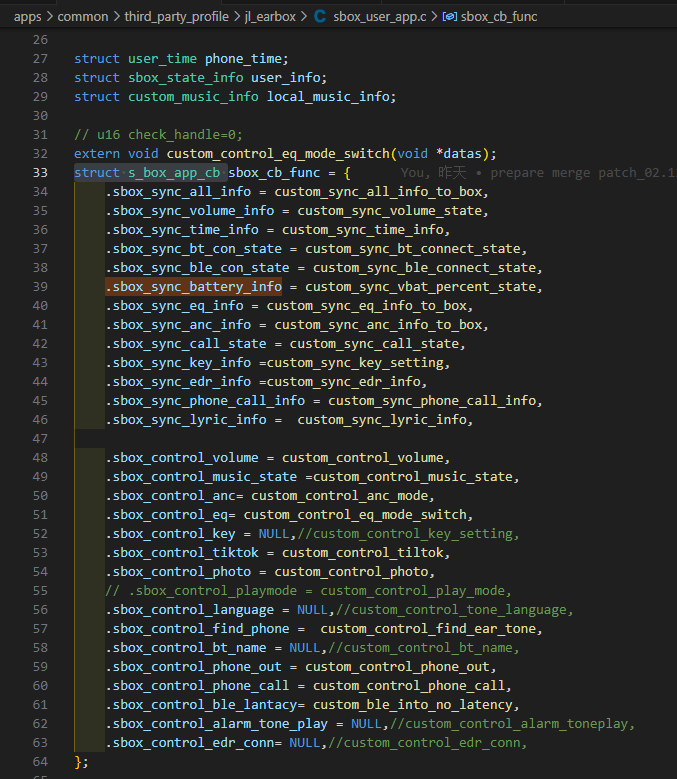
Task: Click 'custom_control_anc_mode' value
Action: [340, 496]
